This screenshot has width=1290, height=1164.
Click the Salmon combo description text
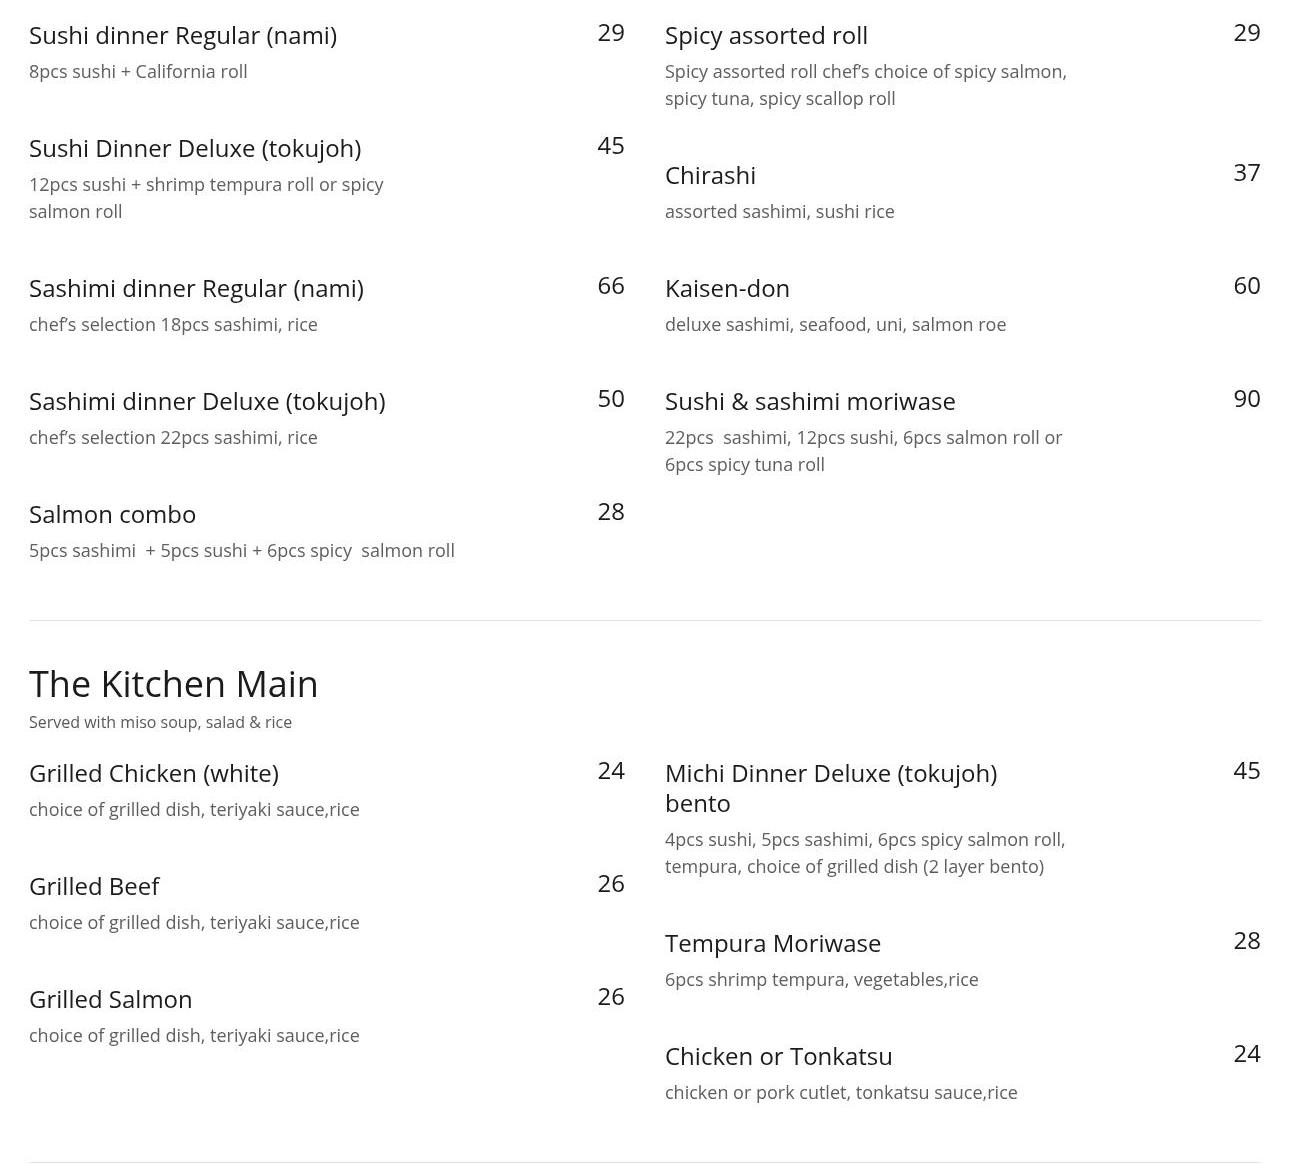(x=242, y=551)
